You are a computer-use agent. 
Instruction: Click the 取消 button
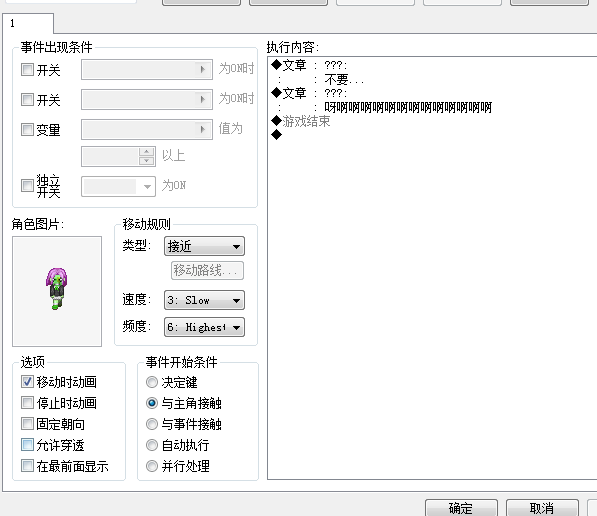click(542, 508)
